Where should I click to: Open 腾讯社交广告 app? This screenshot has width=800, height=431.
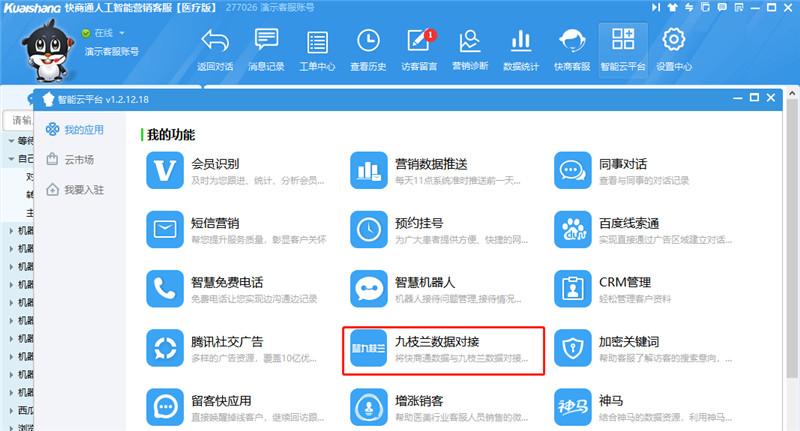click(x=164, y=349)
